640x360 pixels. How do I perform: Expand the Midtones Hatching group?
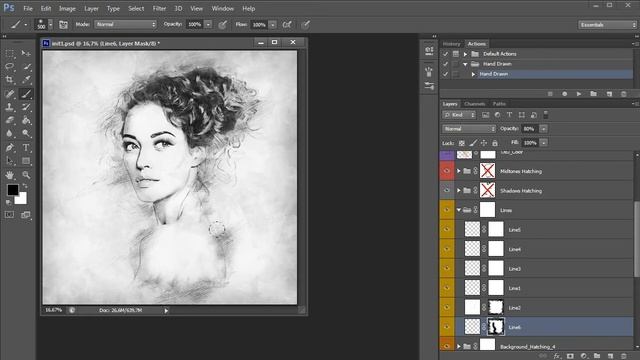tap(459, 171)
